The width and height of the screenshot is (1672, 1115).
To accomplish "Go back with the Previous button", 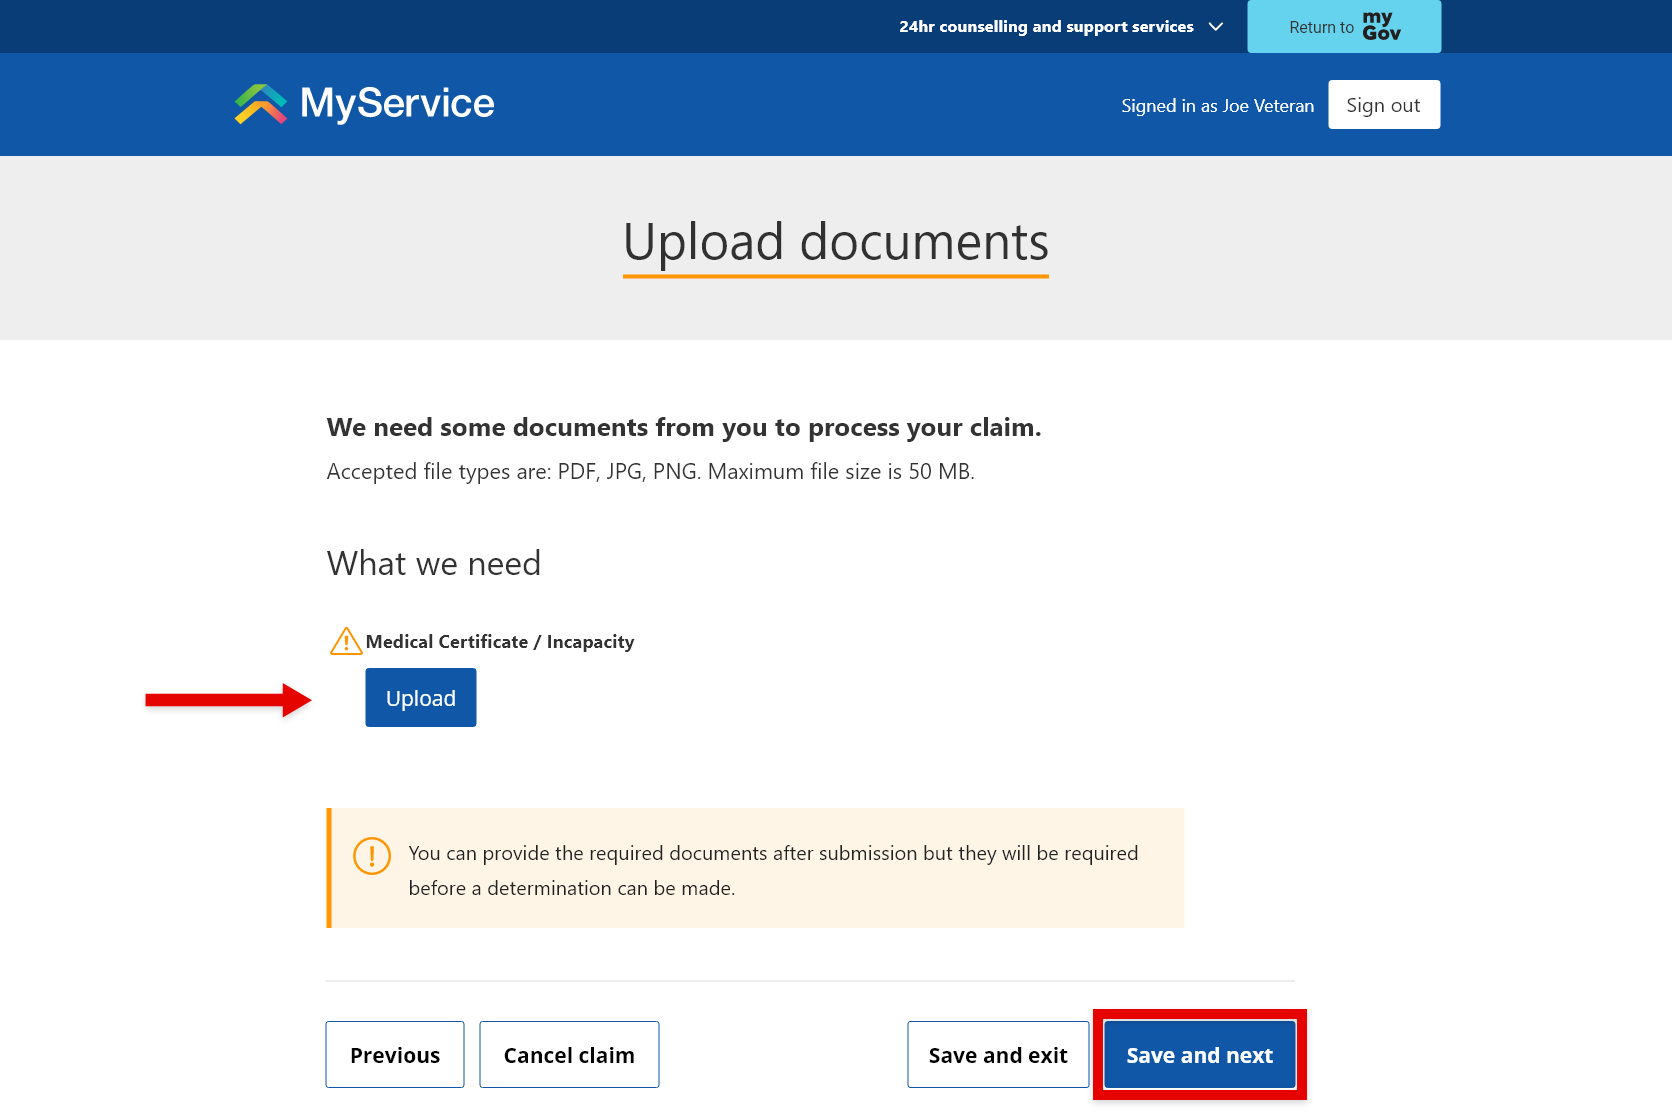I will [x=395, y=1055].
